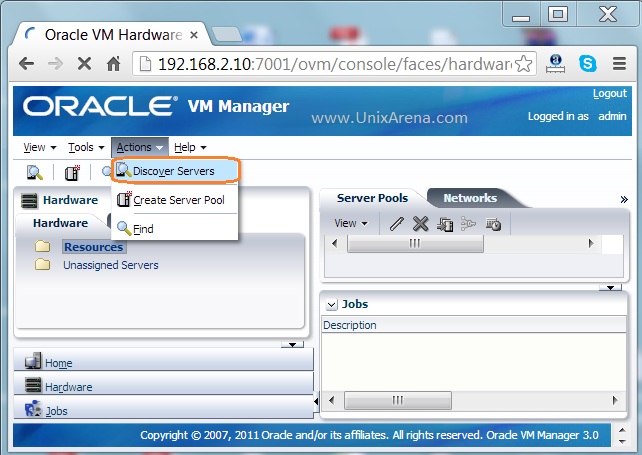Click the splitter arrow below Server Pools panel
The height and width of the screenshot is (455, 642).
(610, 287)
